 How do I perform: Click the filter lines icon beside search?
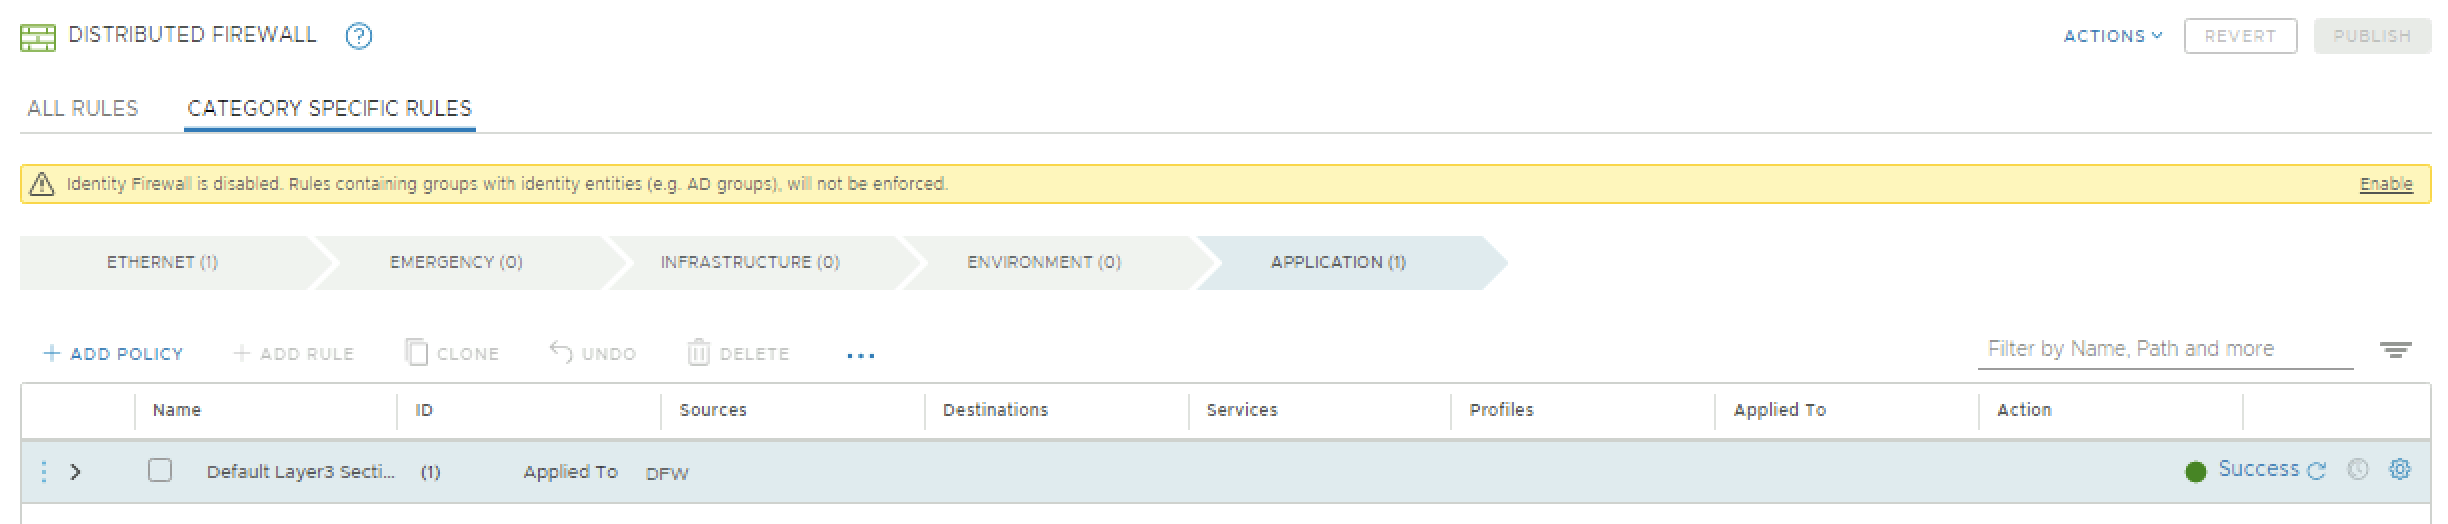(x=2395, y=350)
